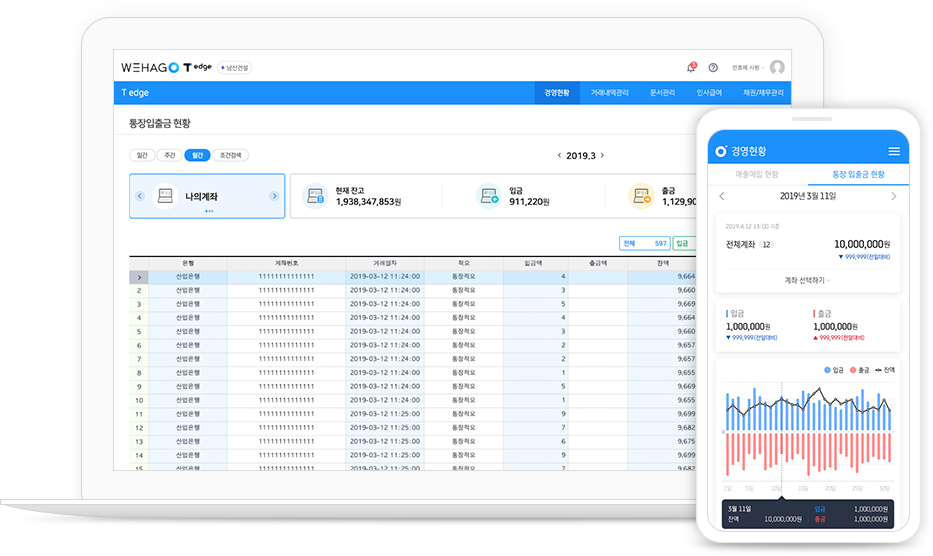933x556 pixels.
Task: Click the 전체 597 filter button
Action: [x=644, y=243]
